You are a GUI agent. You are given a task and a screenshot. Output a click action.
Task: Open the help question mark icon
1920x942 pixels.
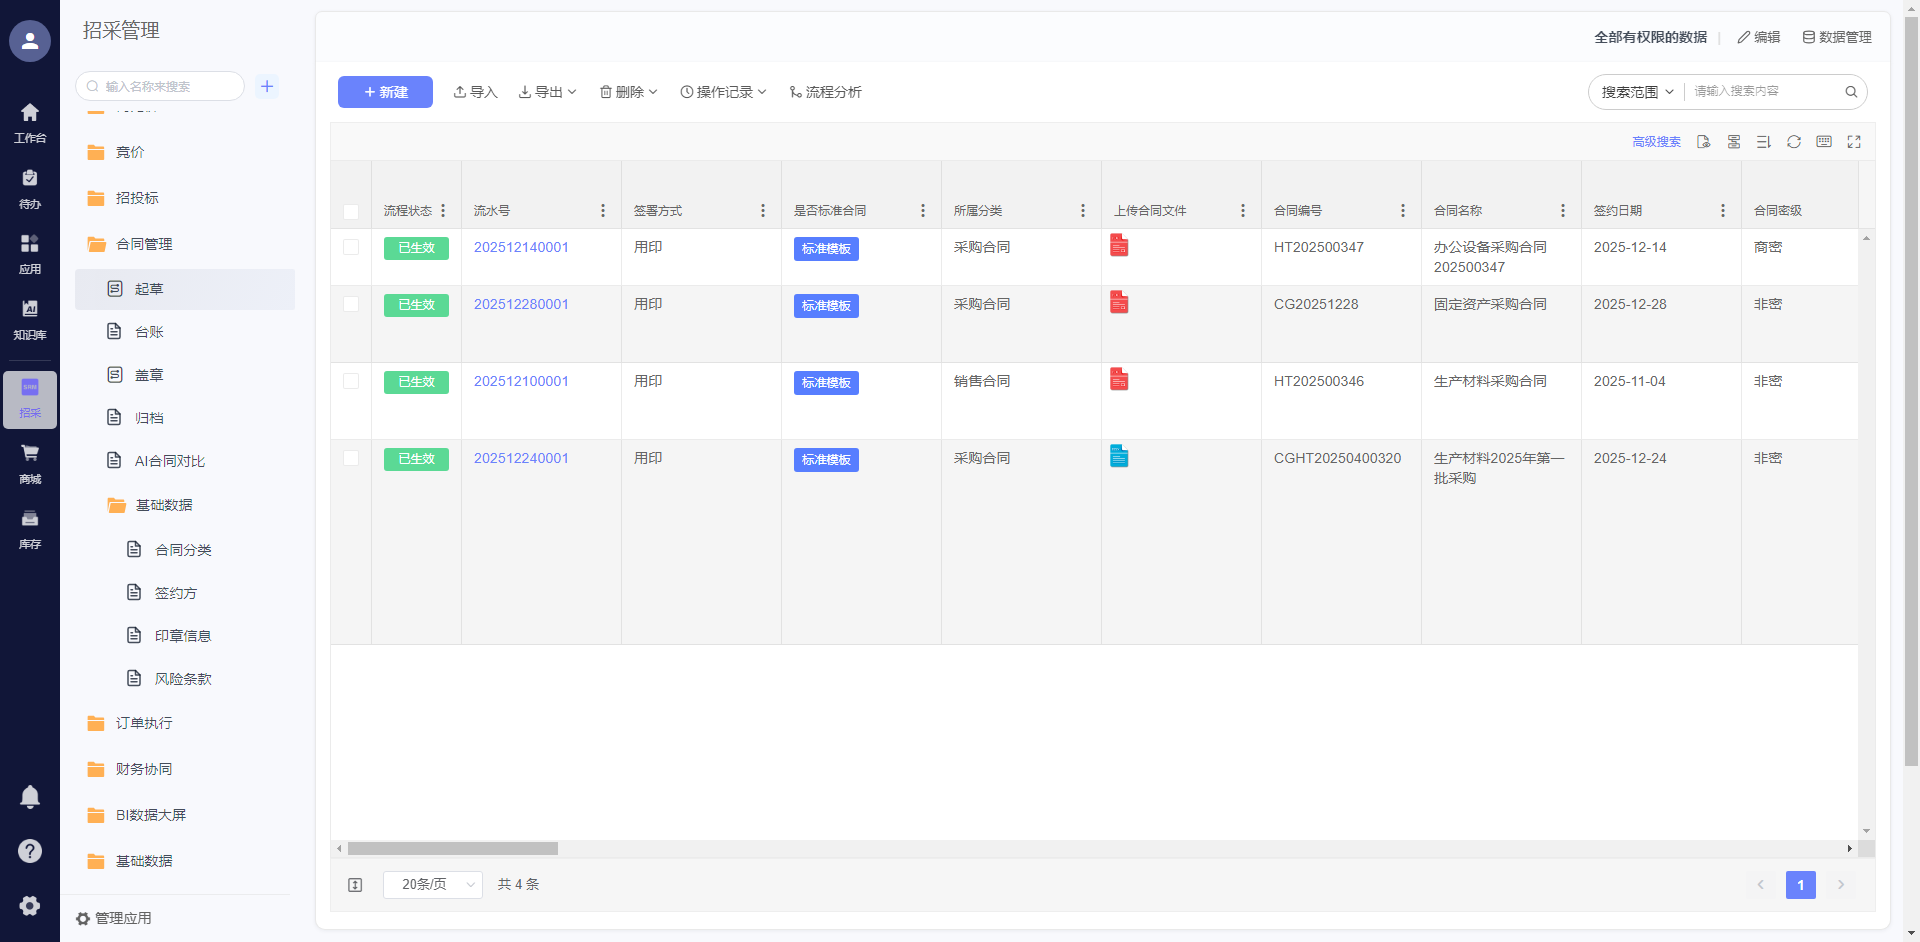(30, 851)
